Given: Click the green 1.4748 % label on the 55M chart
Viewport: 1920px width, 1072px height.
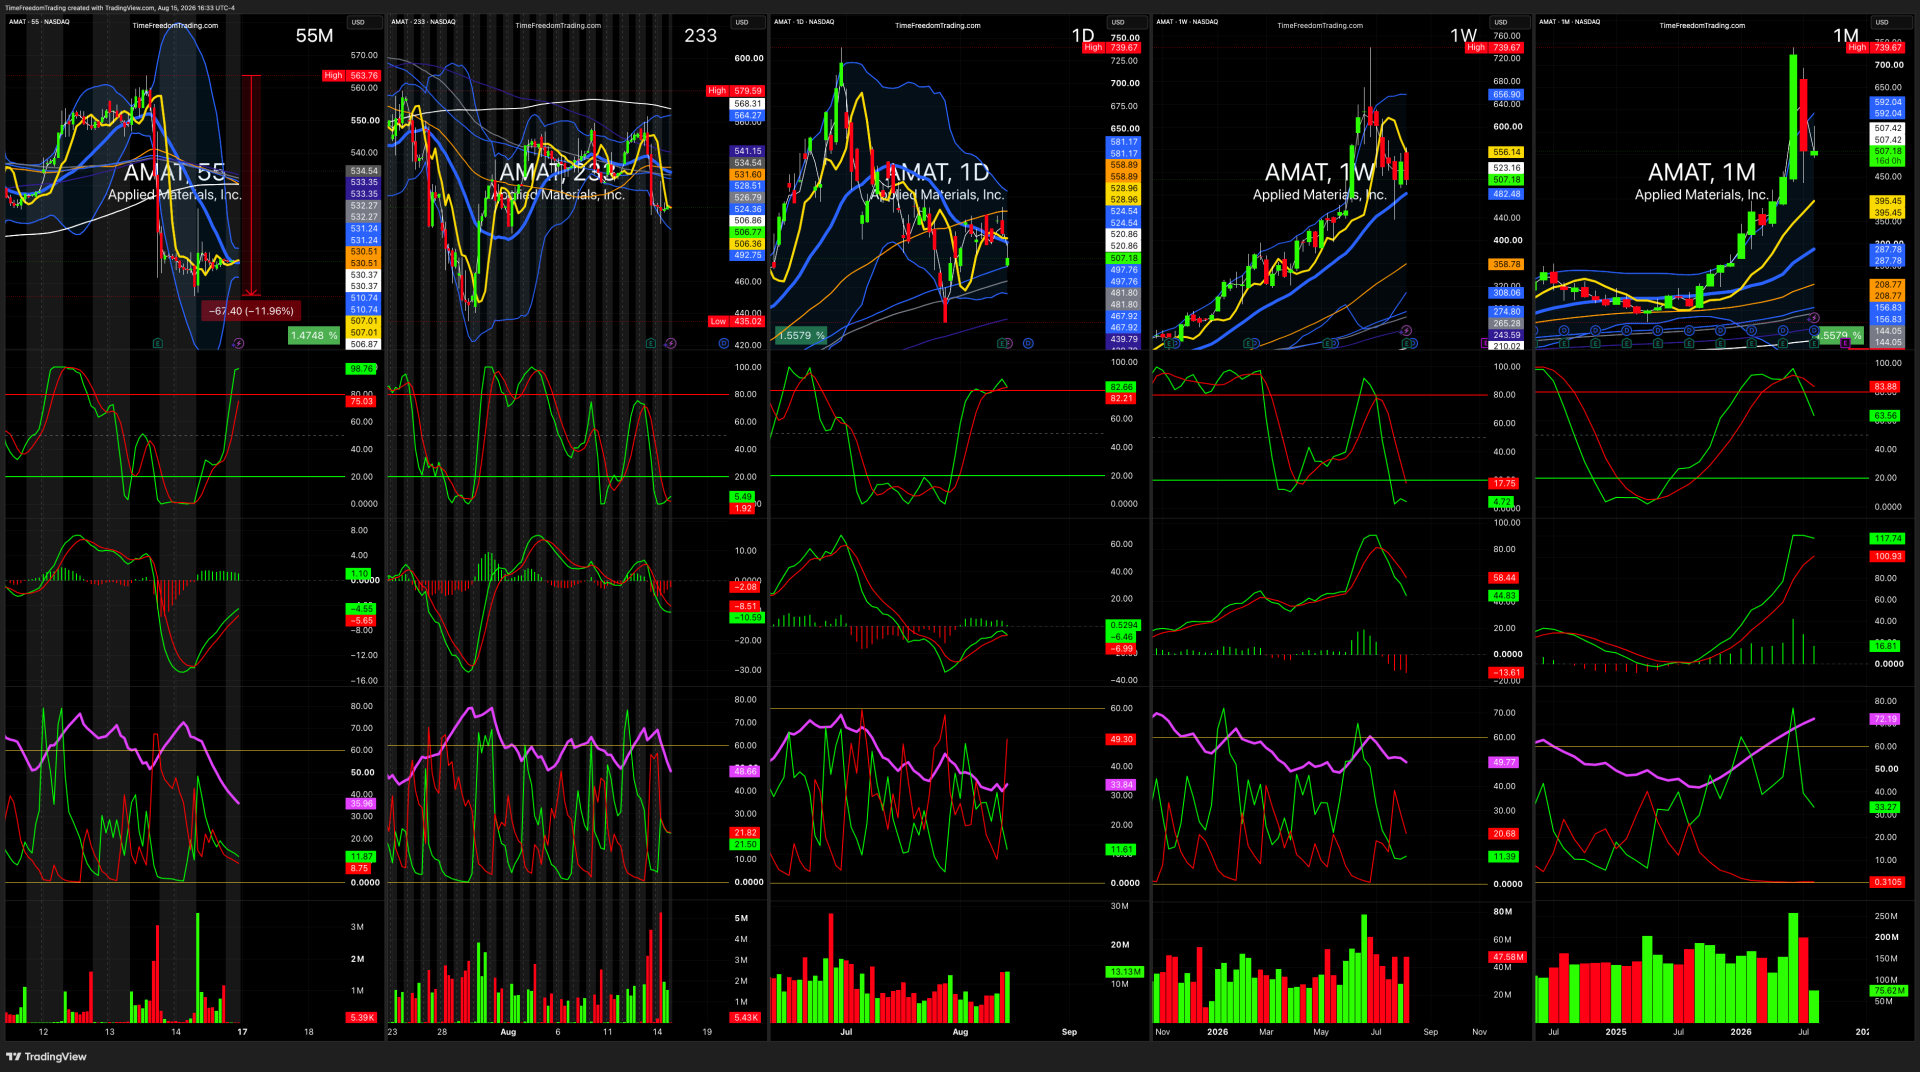Looking at the screenshot, I should [x=314, y=336].
